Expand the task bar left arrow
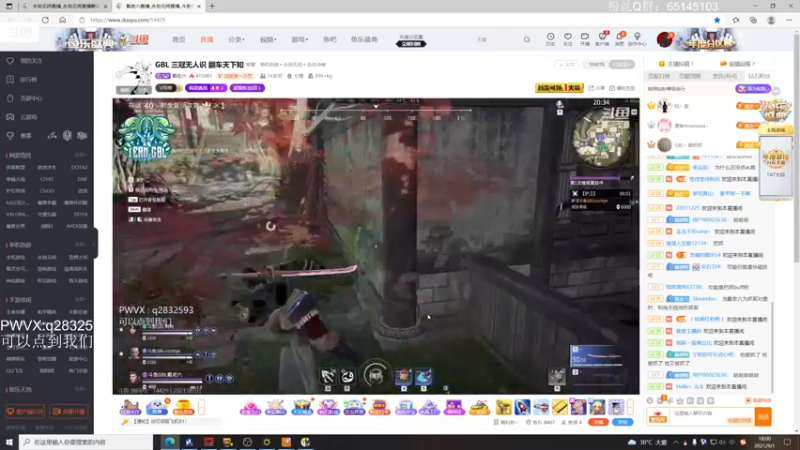The width and height of the screenshot is (800, 450). point(202,407)
